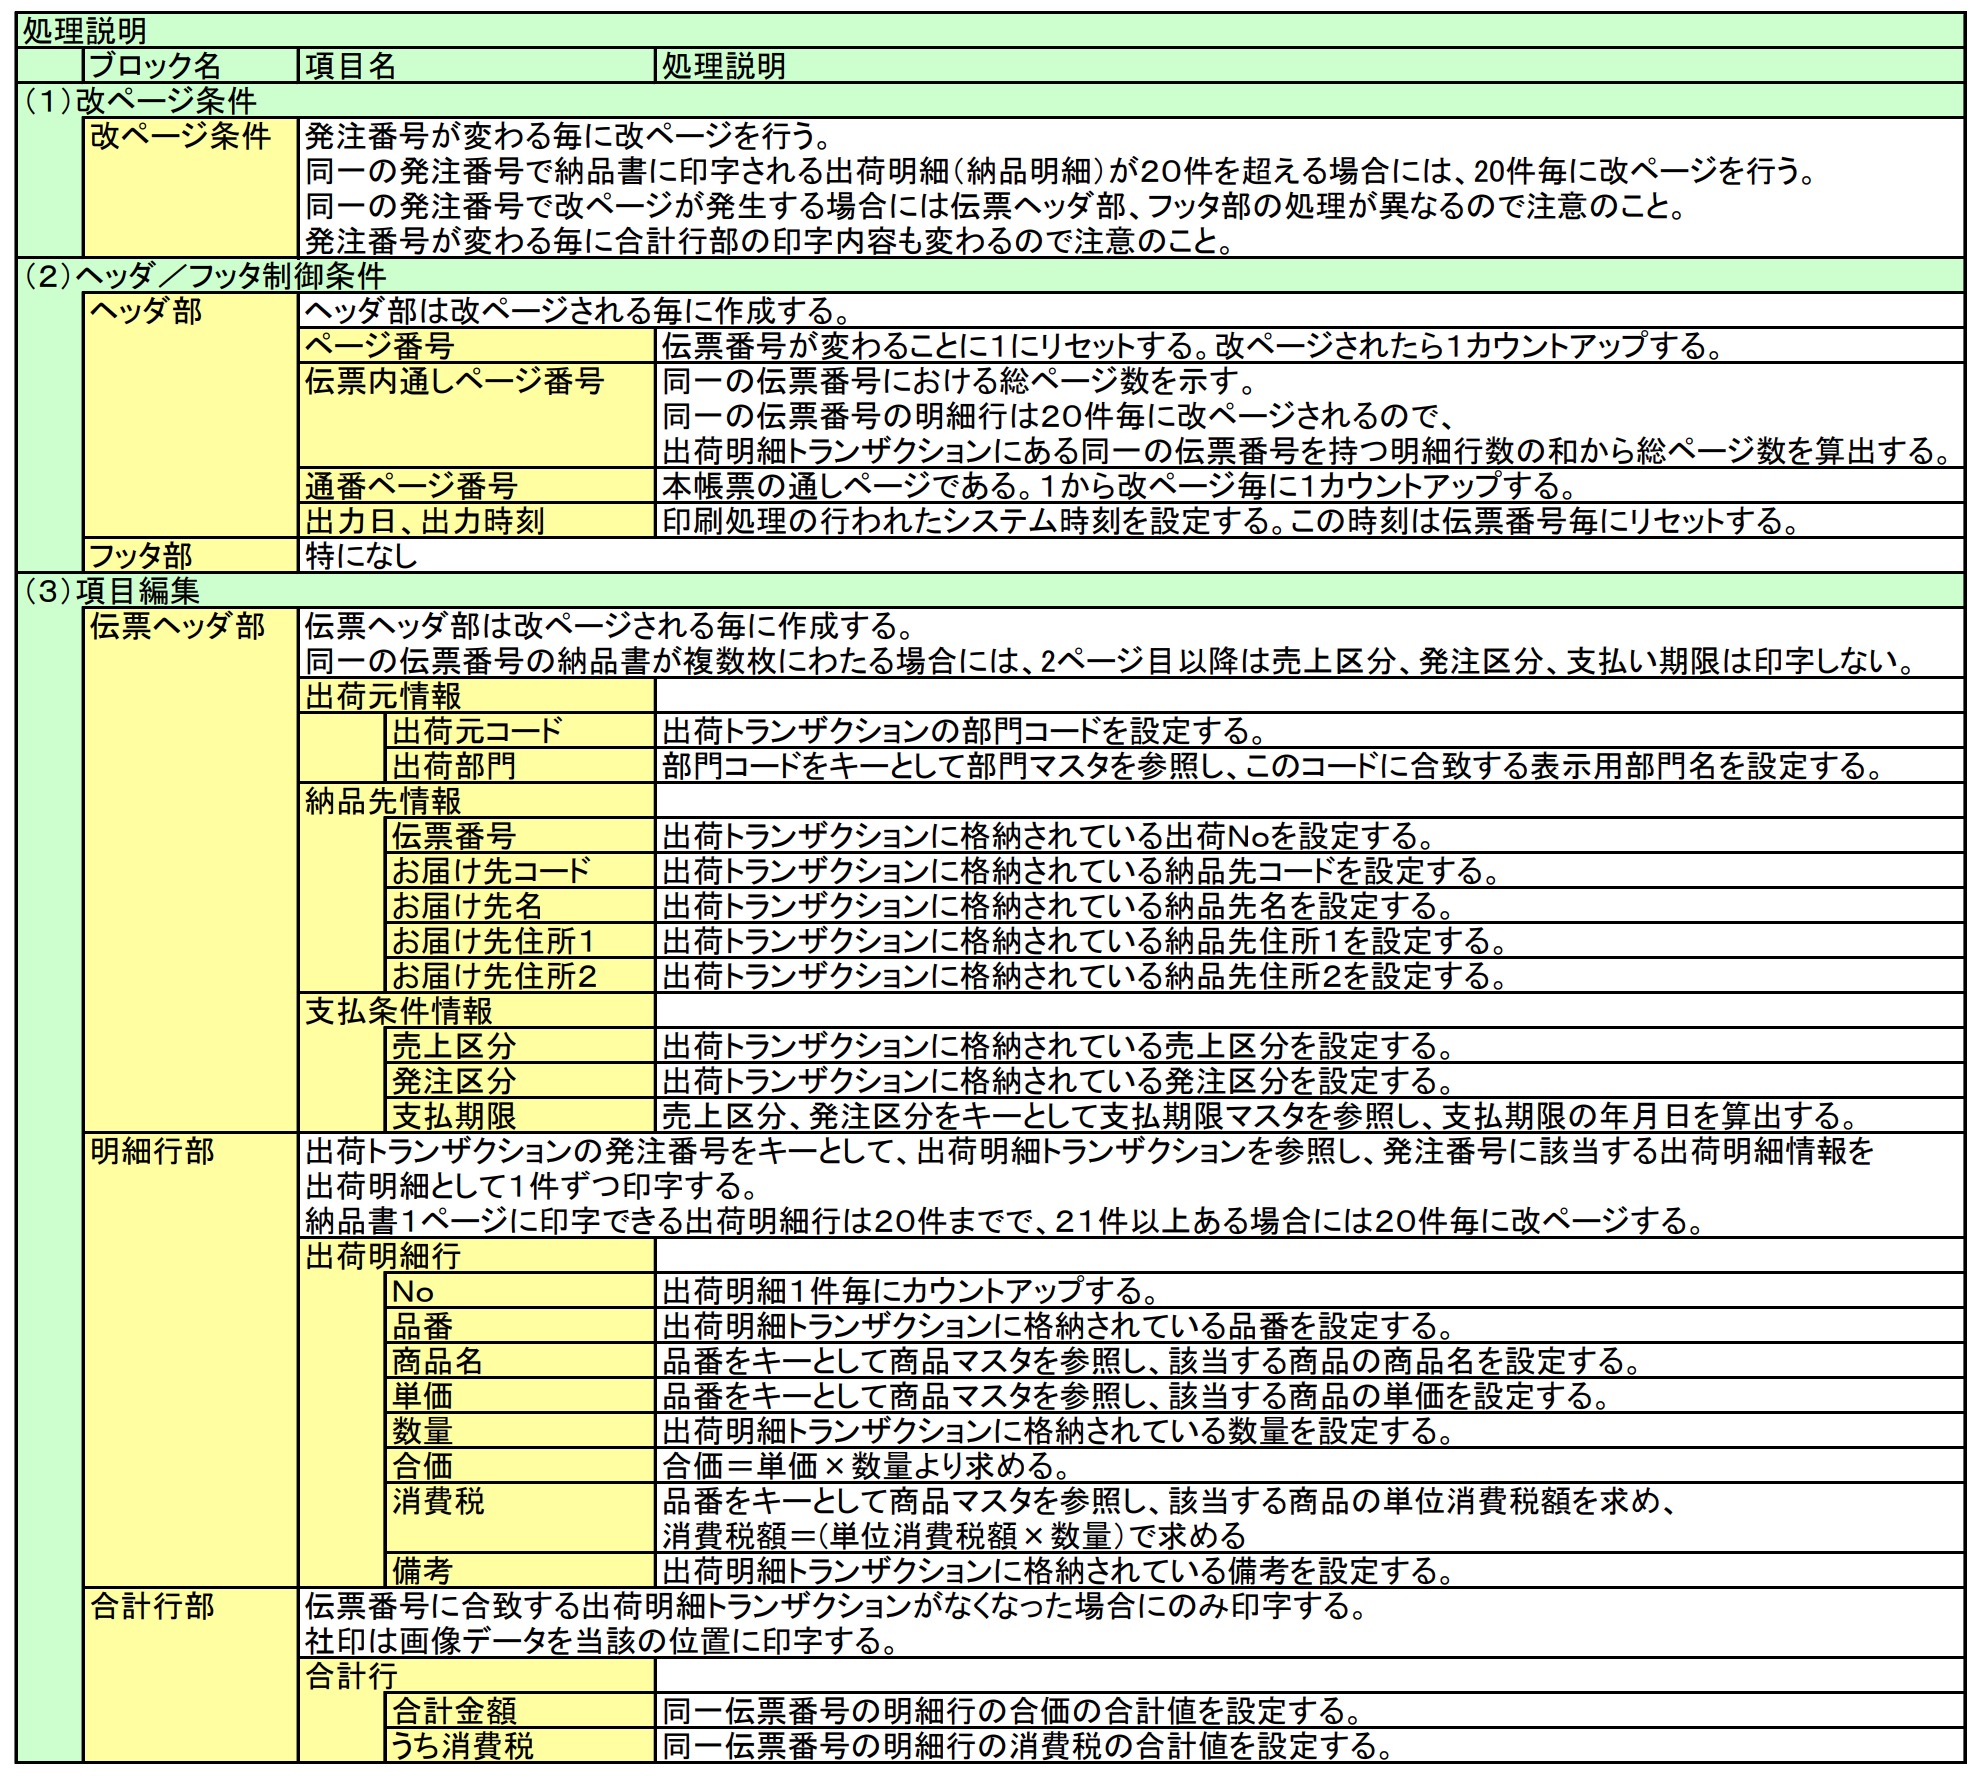The width and height of the screenshot is (1984, 1778).
Task: Click text 社印は画像データを当該の位置に印字する
Action: coord(602,1641)
